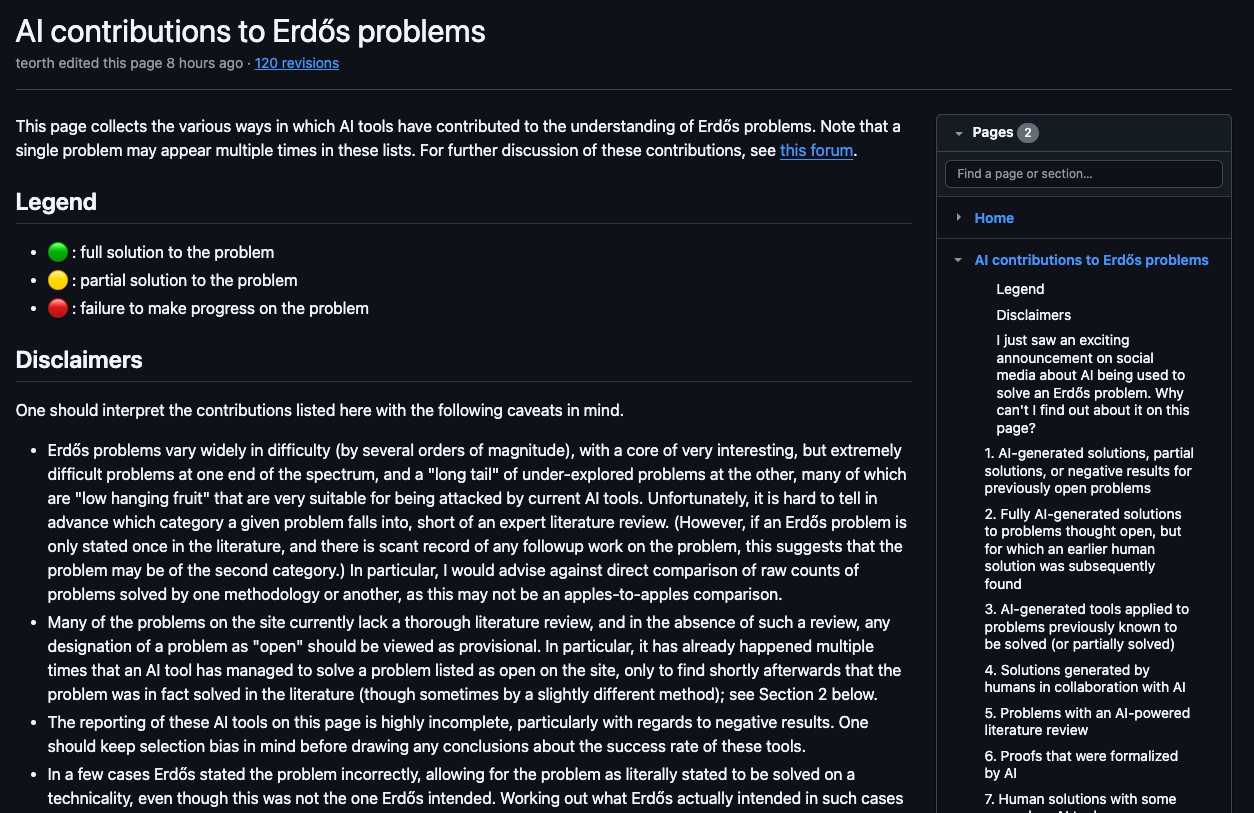Expand the Home page tree arrow

(959, 218)
